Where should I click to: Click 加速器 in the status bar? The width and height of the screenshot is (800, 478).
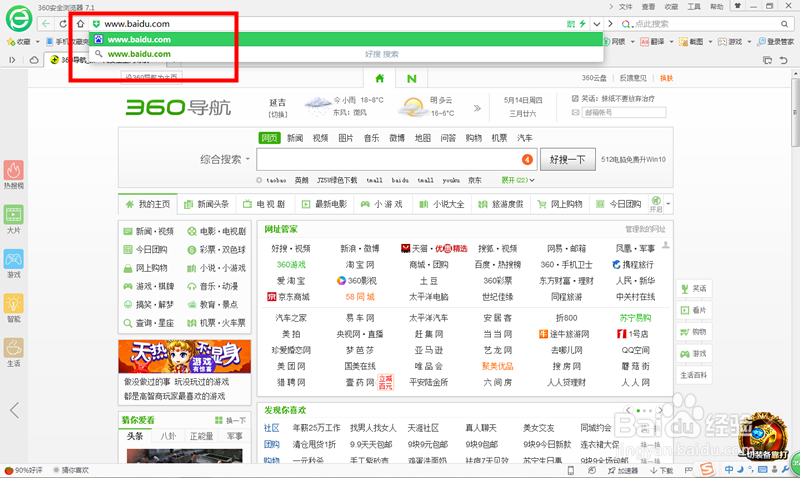coord(622,470)
